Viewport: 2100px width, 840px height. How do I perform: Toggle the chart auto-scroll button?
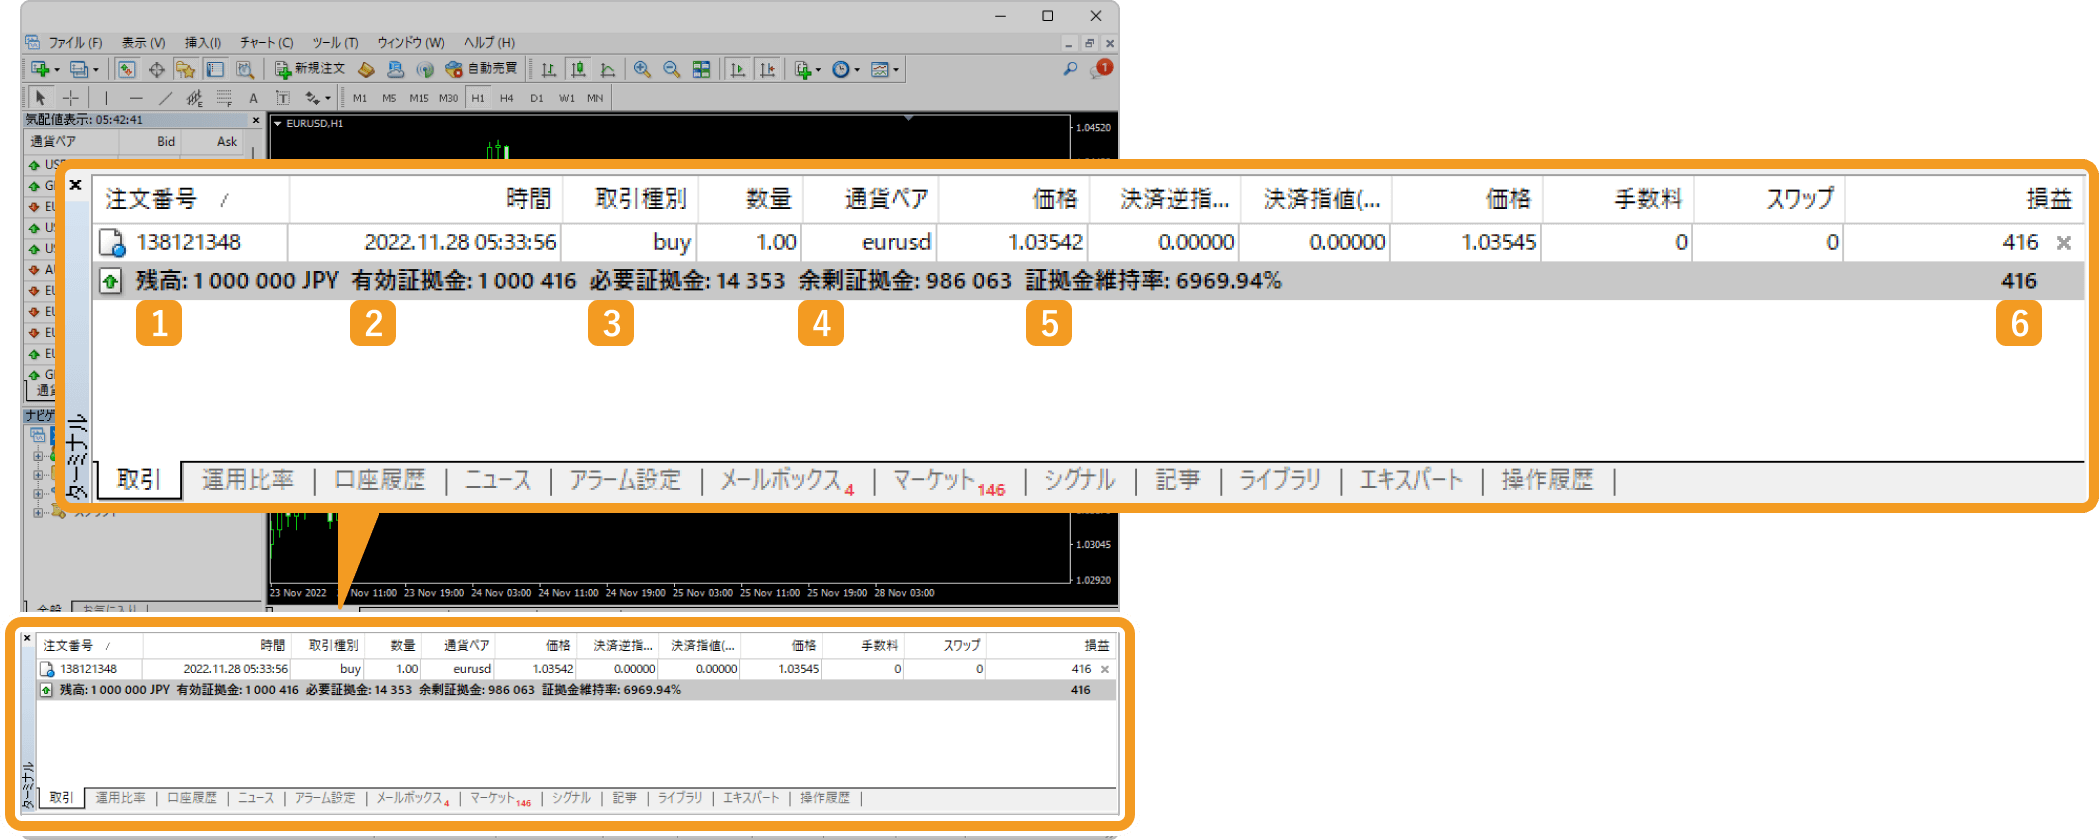pyautogui.click(x=738, y=69)
